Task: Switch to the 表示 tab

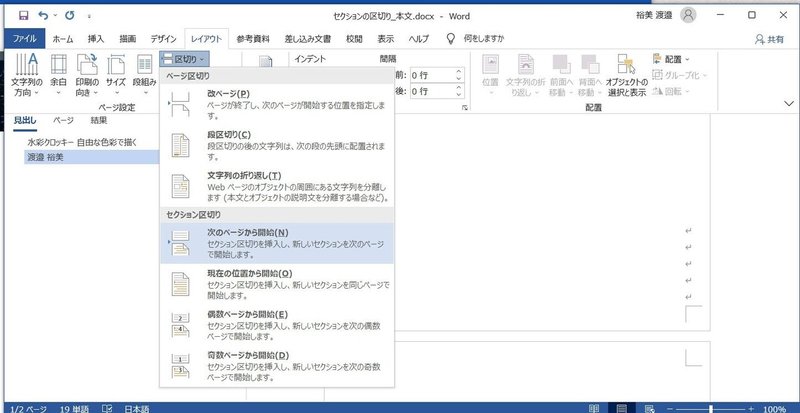Action: click(386, 39)
